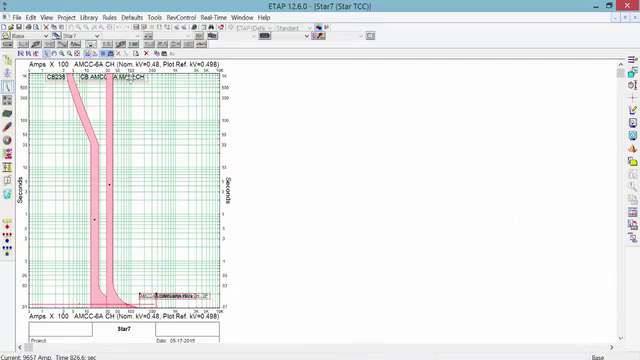Open the ETAP (Default) theme dropdown
The image size is (640, 360).
(269, 28)
